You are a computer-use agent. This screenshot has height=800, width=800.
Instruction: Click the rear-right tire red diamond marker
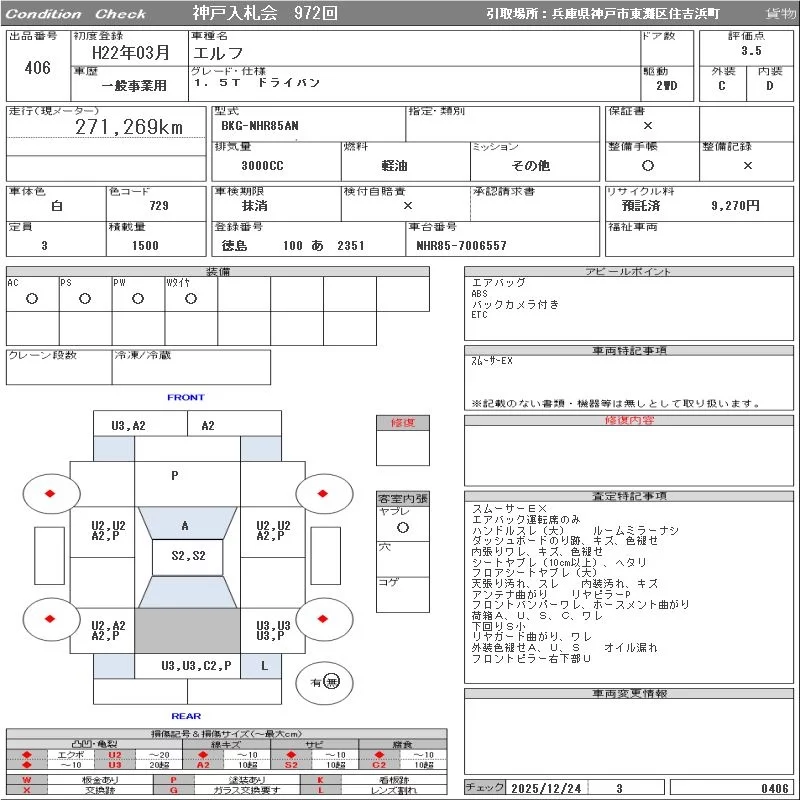pos(322,619)
